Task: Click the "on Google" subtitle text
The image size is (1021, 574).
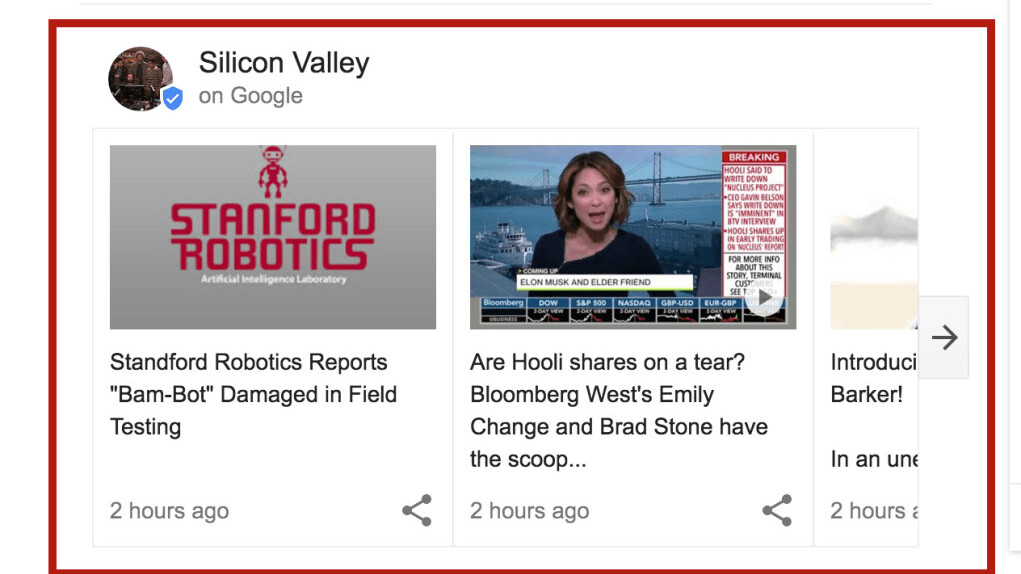Action: pos(250,96)
